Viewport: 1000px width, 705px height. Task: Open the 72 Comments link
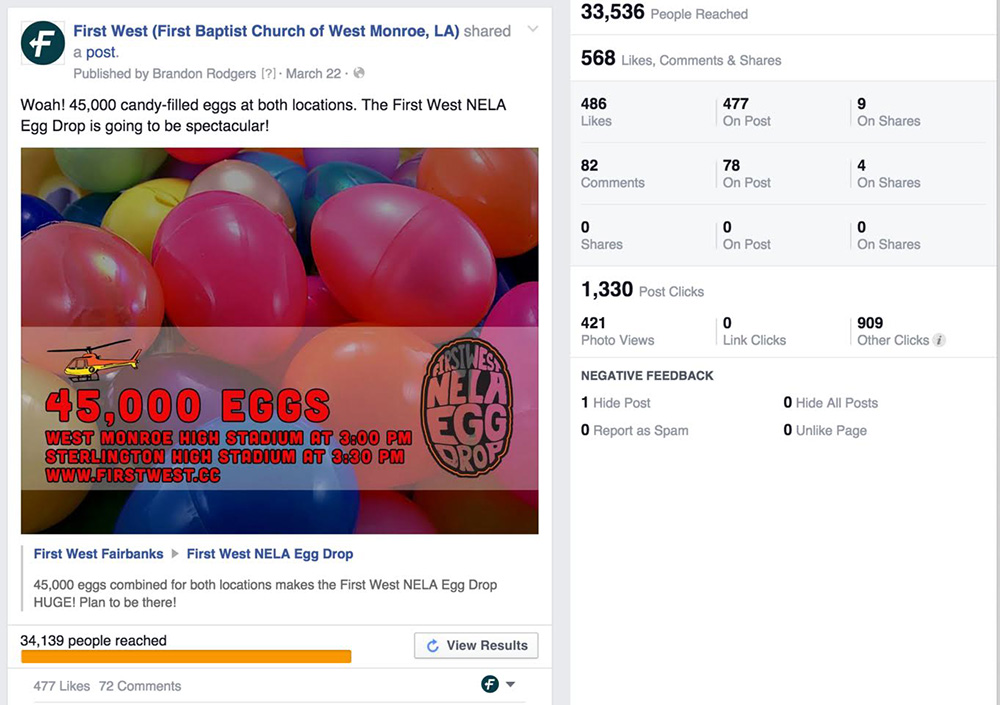point(140,686)
